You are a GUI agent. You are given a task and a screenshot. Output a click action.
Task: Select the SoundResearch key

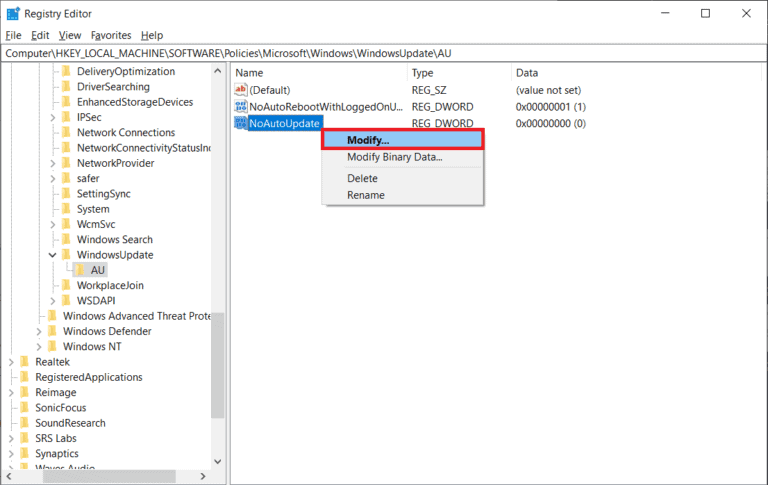71,423
